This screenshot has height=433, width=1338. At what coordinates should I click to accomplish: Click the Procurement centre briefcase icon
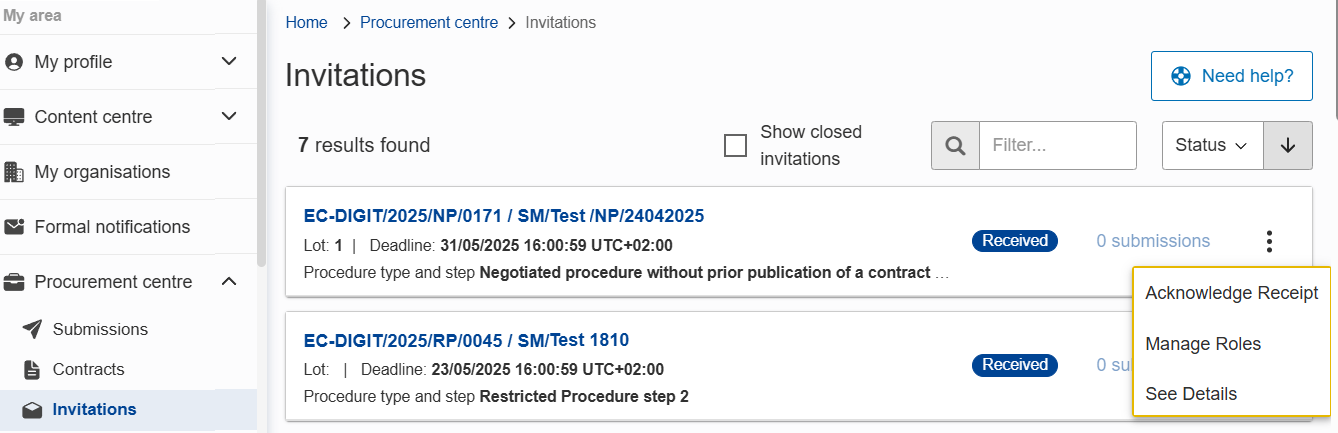point(14,282)
